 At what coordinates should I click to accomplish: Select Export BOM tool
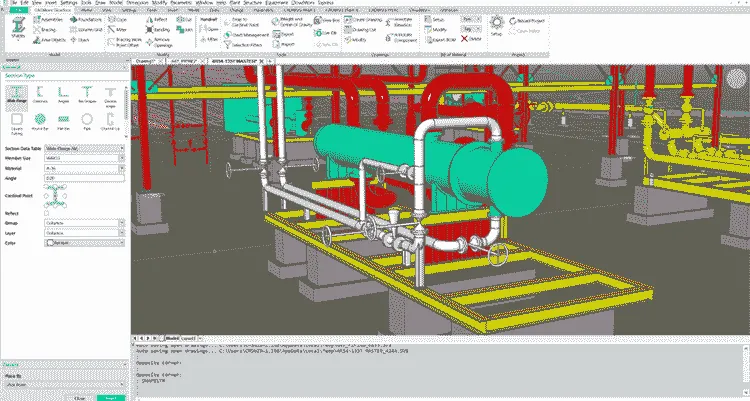pos(440,40)
